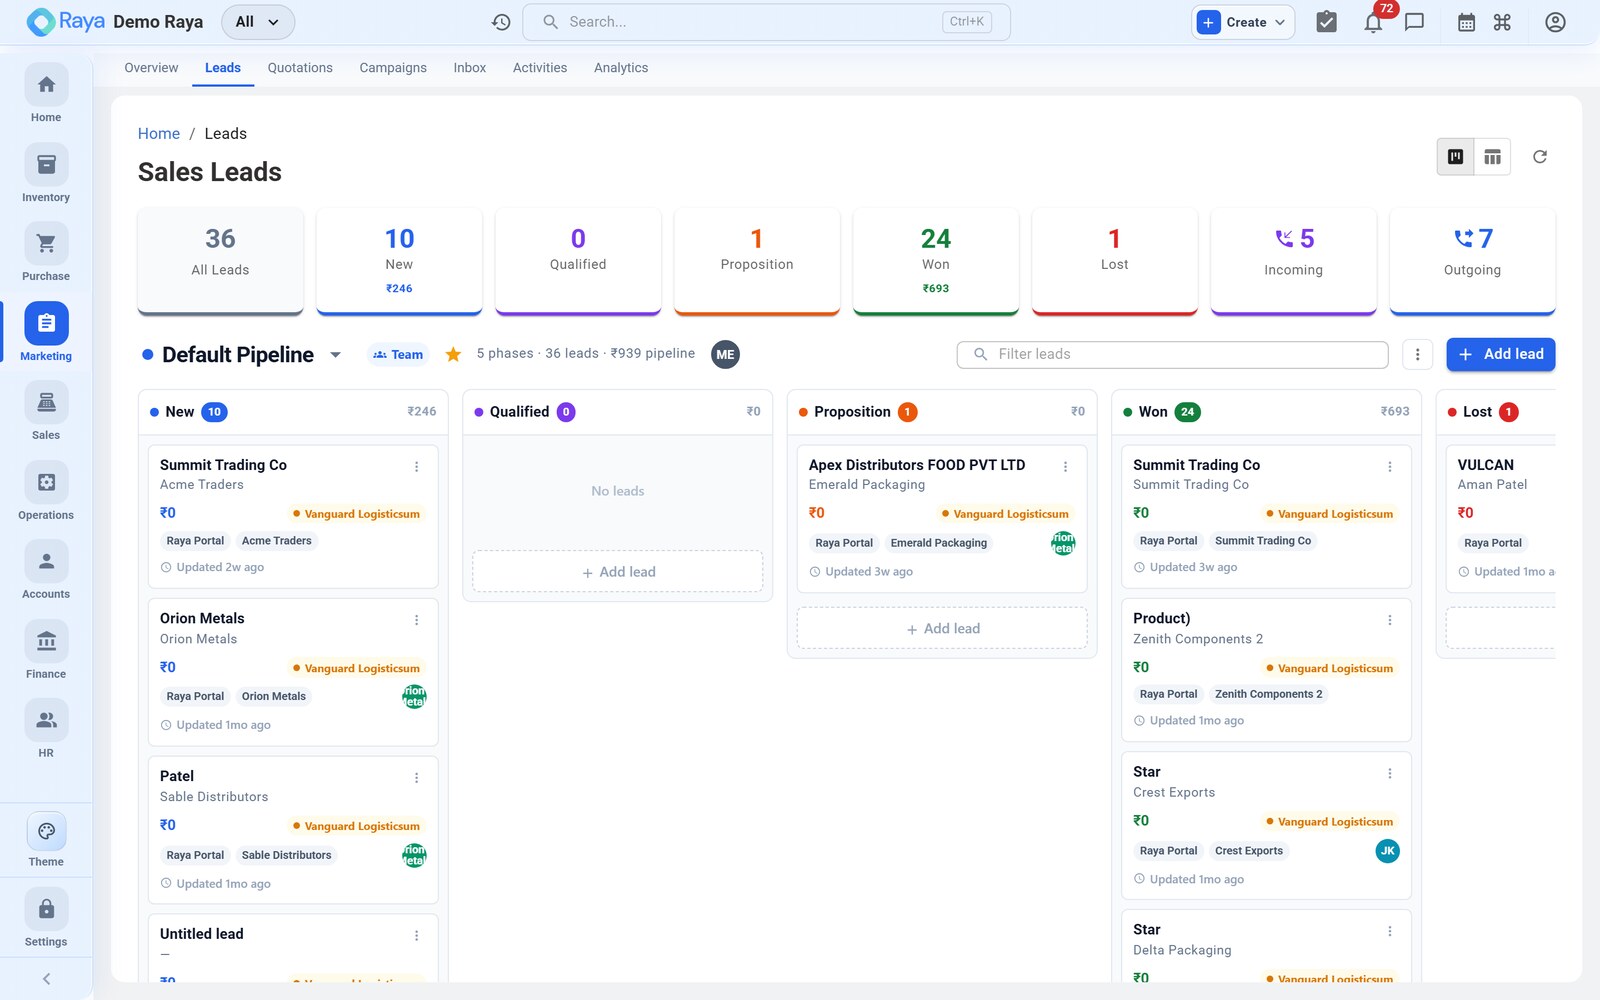Open the Campaigns tab
The height and width of the screenshot is (1000, 1600).
[x=393, y=68]
